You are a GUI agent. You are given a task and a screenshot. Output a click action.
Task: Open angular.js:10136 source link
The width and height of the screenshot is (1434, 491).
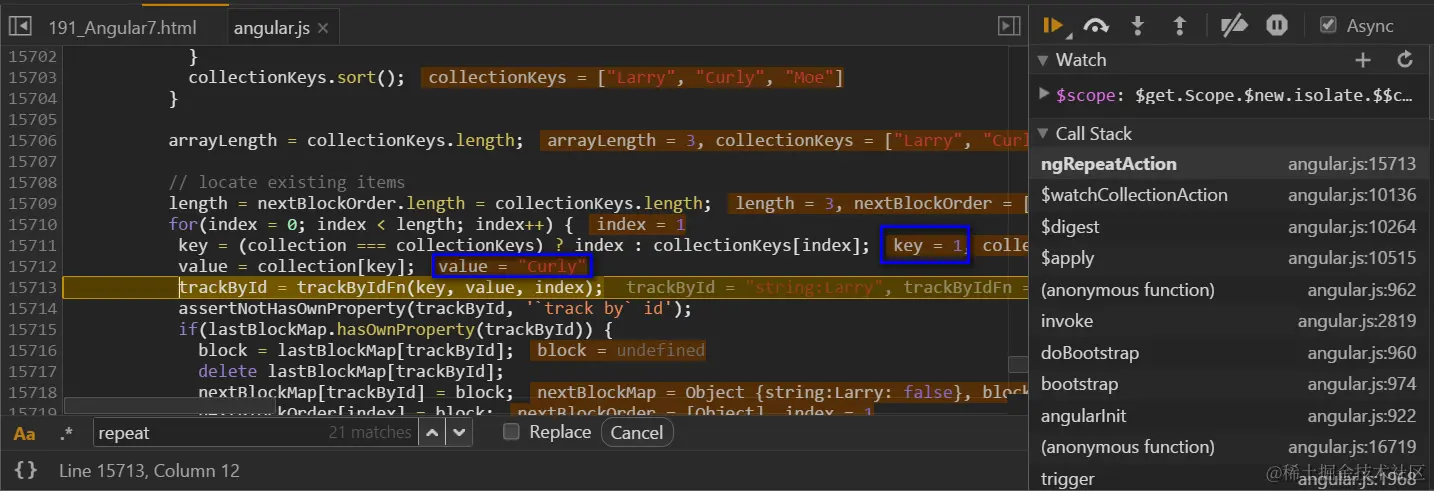[x=1352, y=195]
